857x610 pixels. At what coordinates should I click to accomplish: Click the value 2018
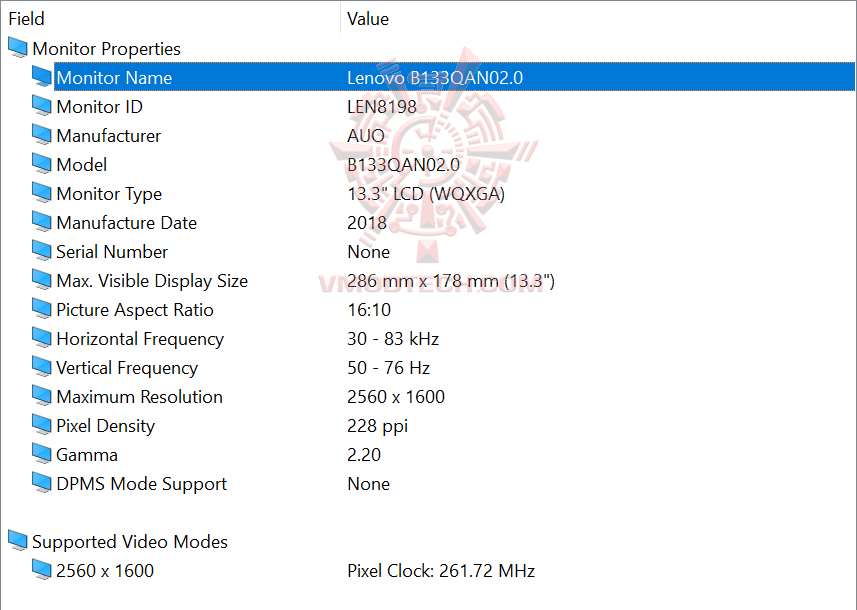367,222
